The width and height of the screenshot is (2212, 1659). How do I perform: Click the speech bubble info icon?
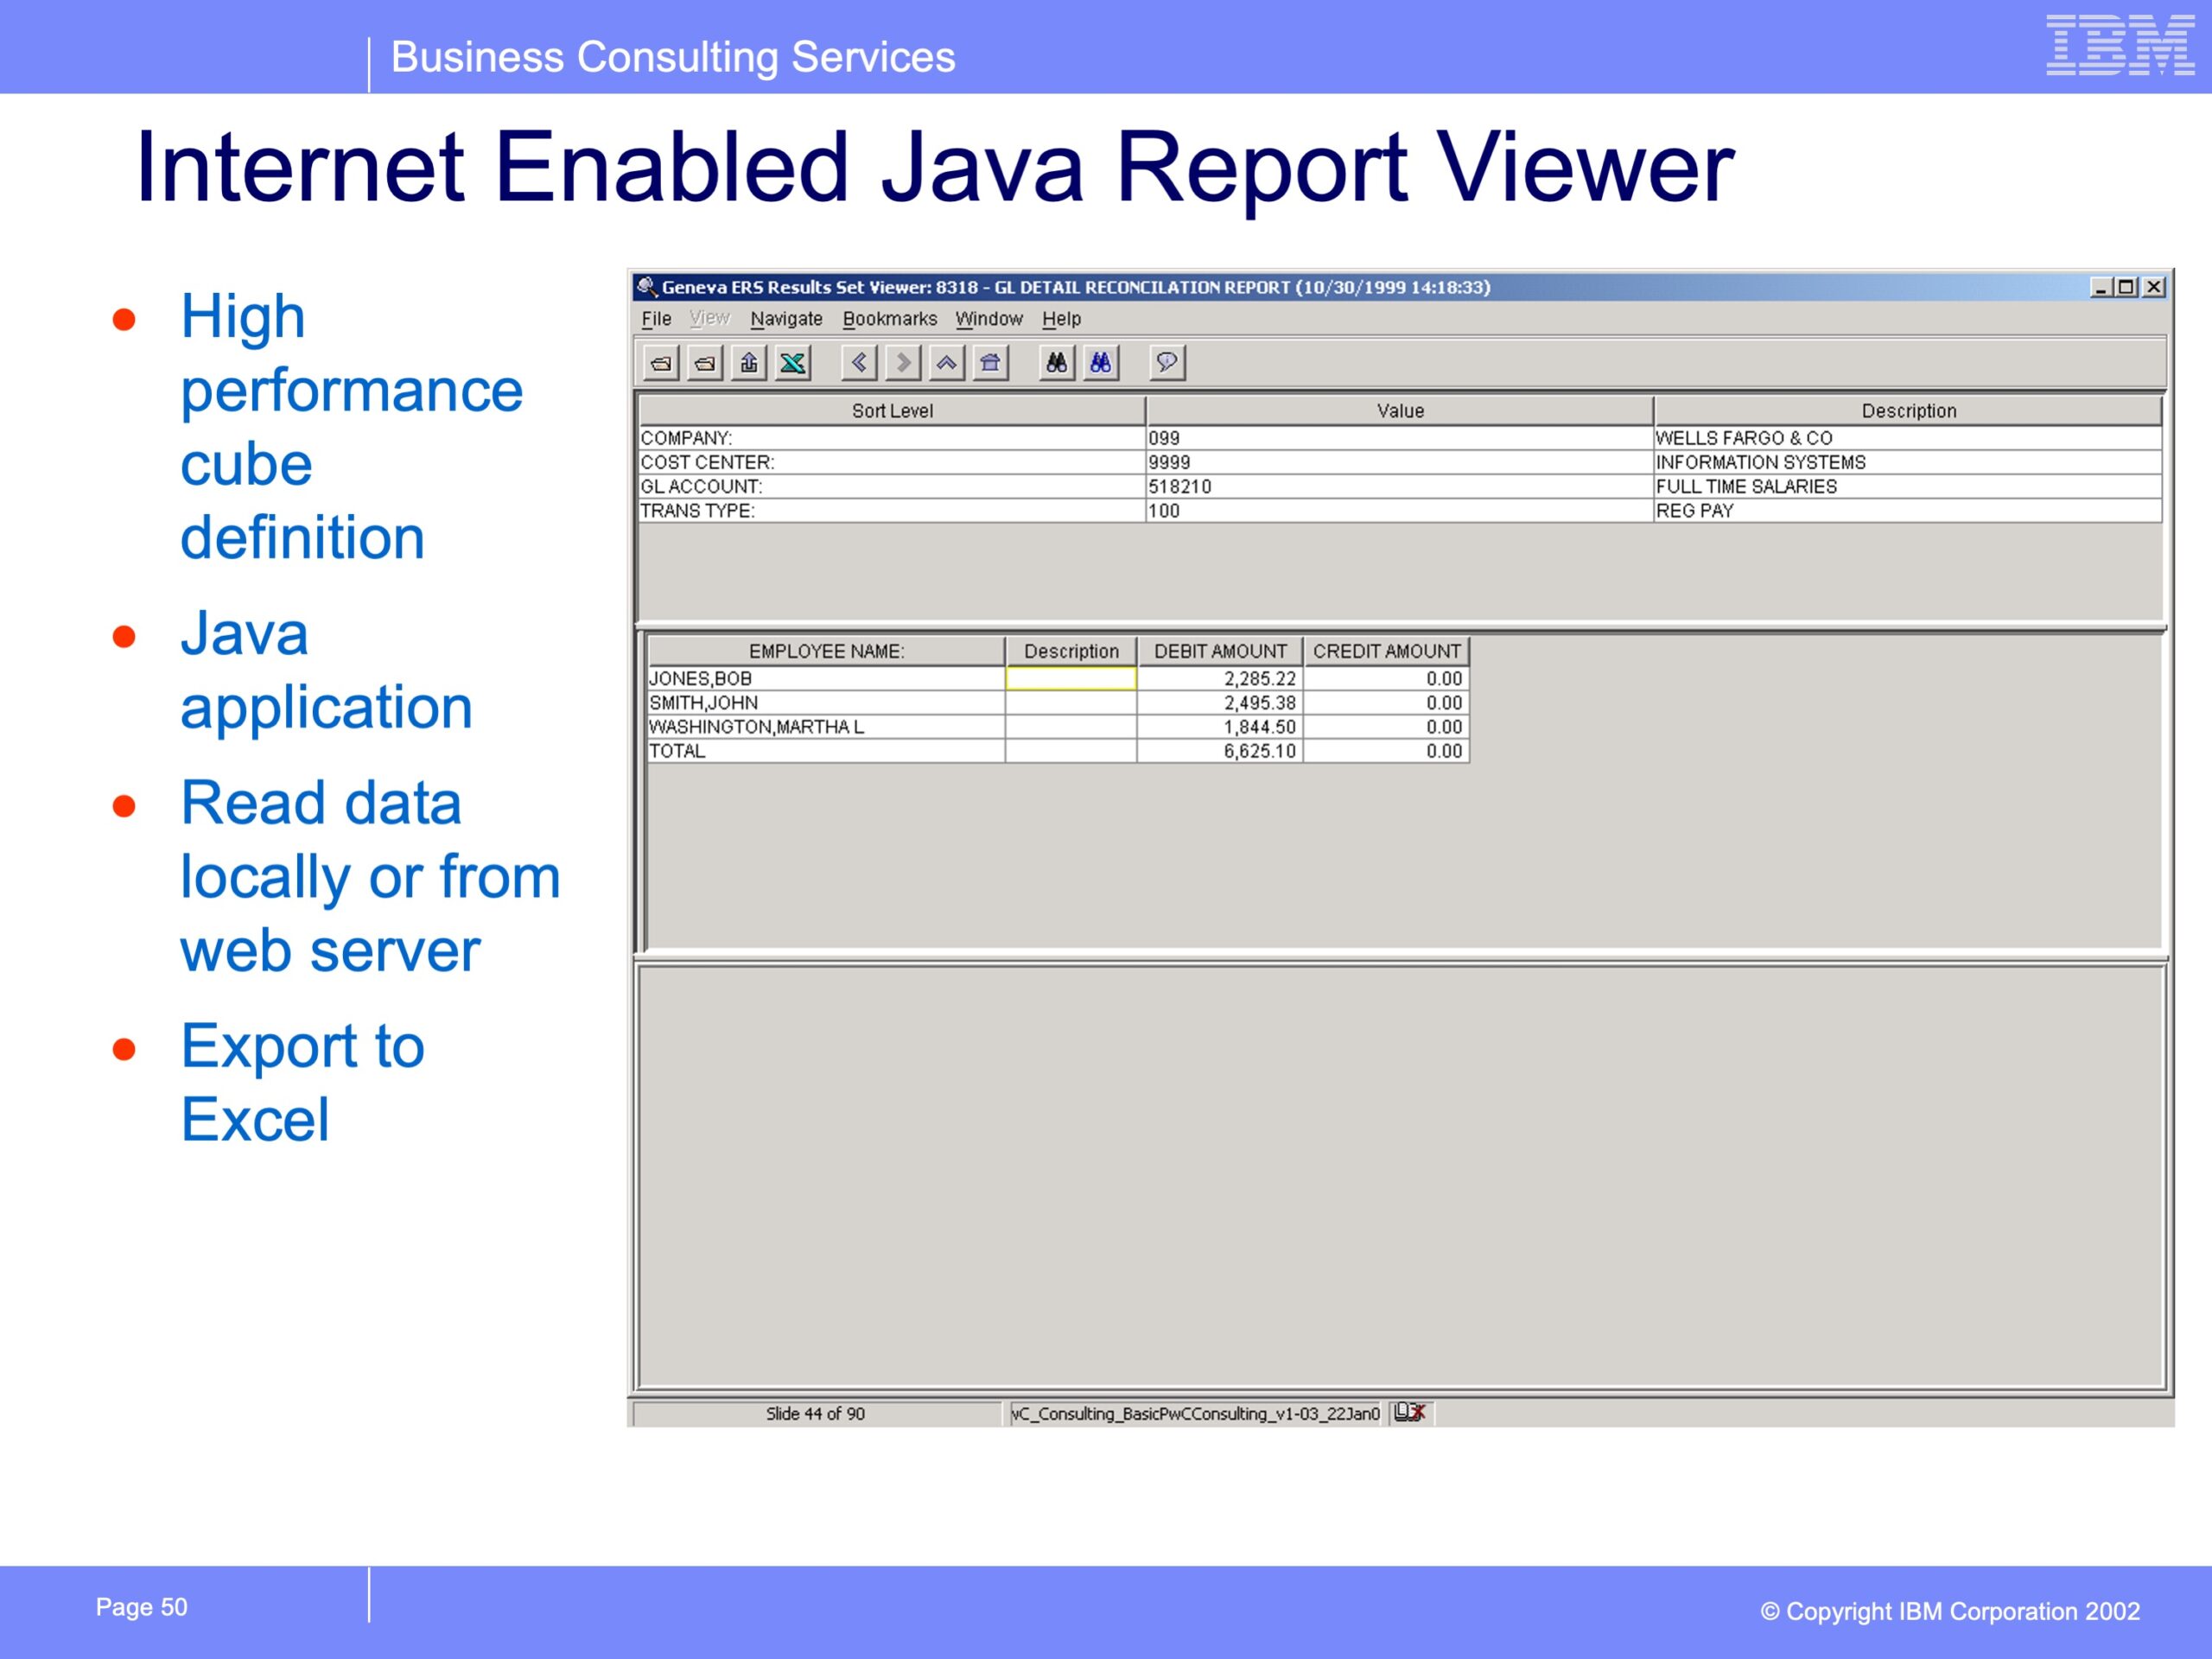coord(1167,363)
